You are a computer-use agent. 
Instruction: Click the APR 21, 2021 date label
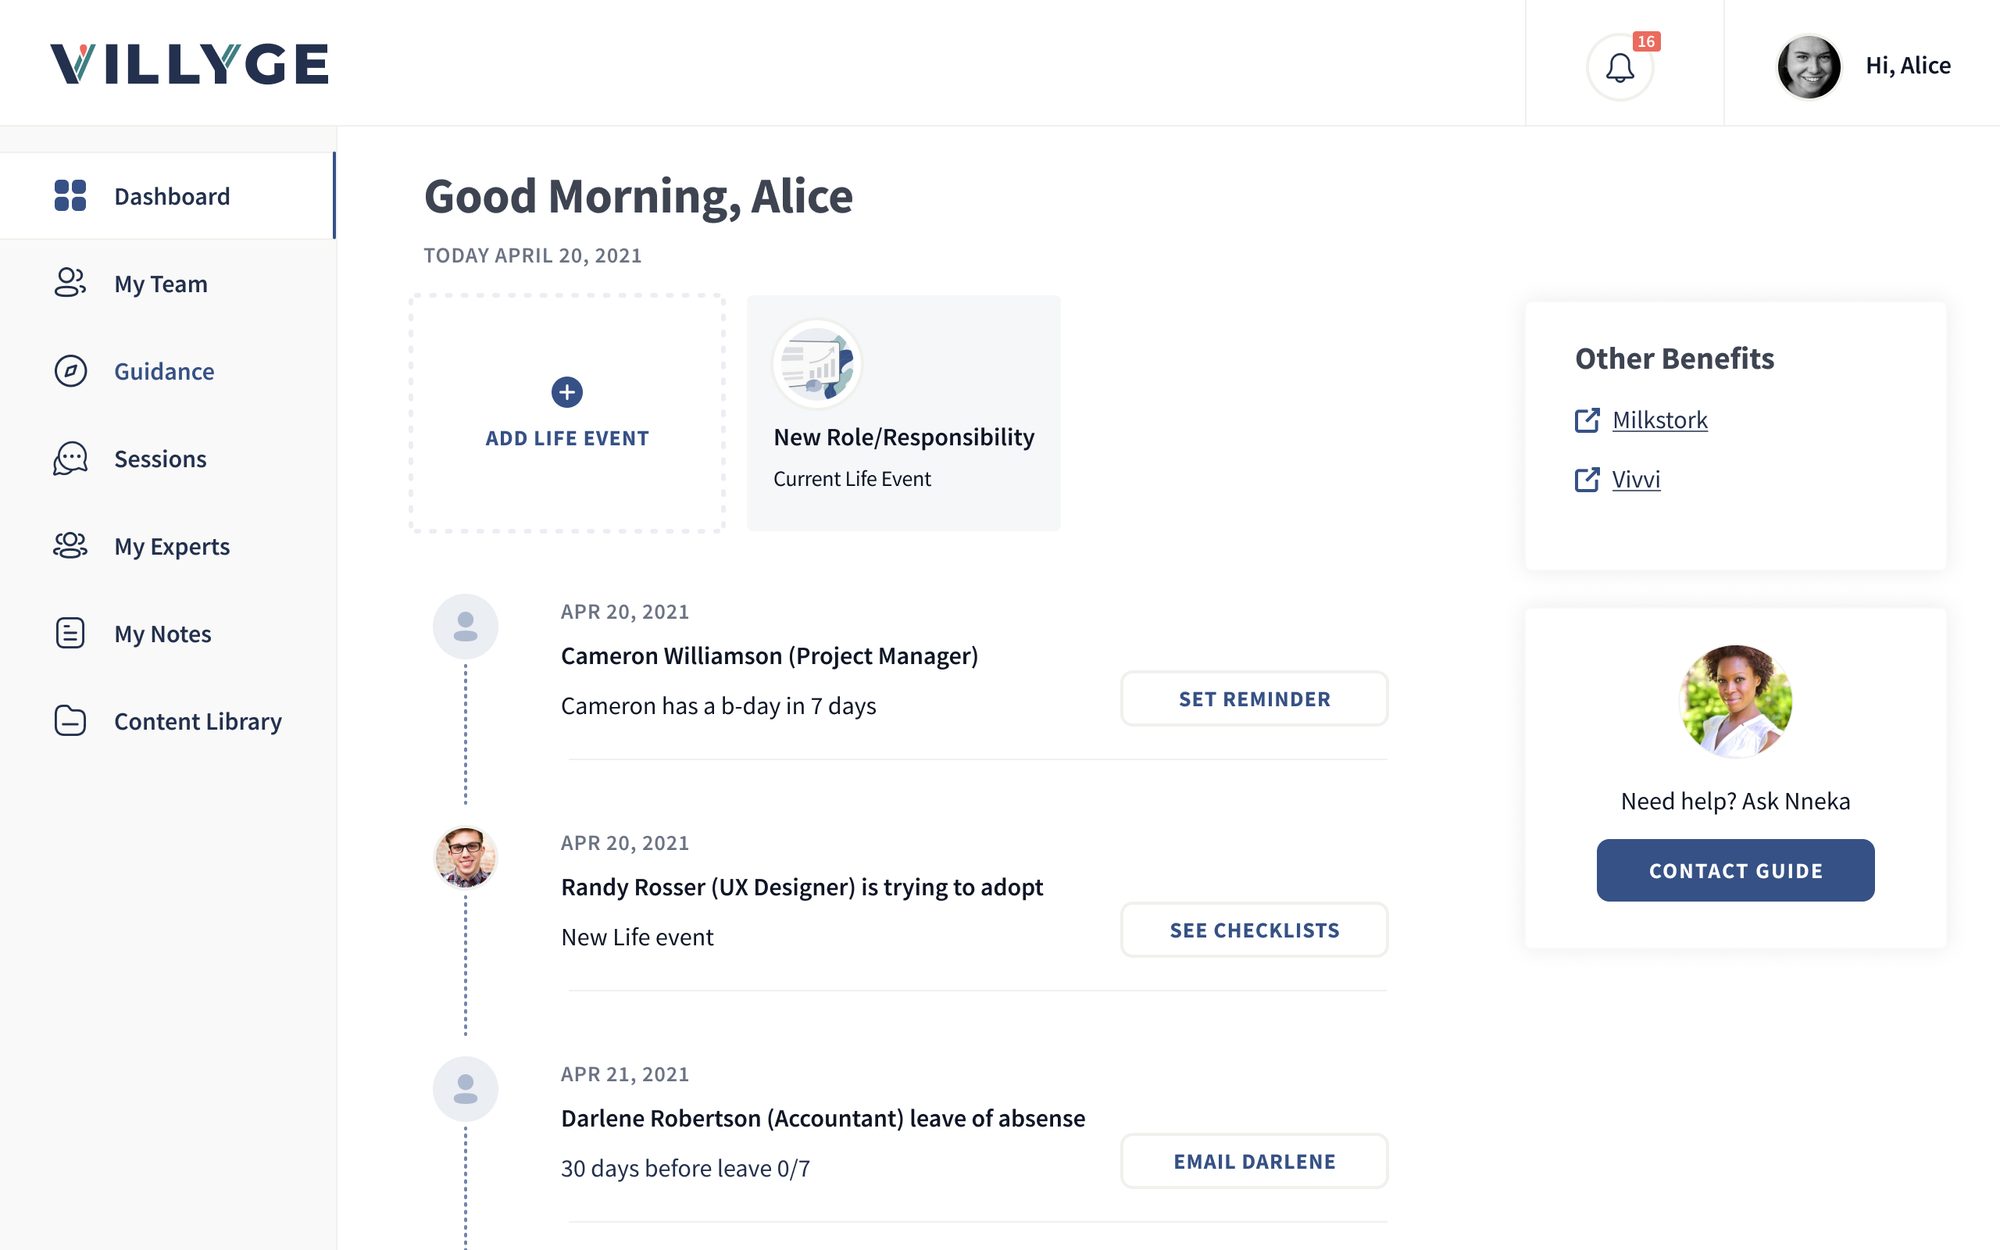(x=625, y=1074)
